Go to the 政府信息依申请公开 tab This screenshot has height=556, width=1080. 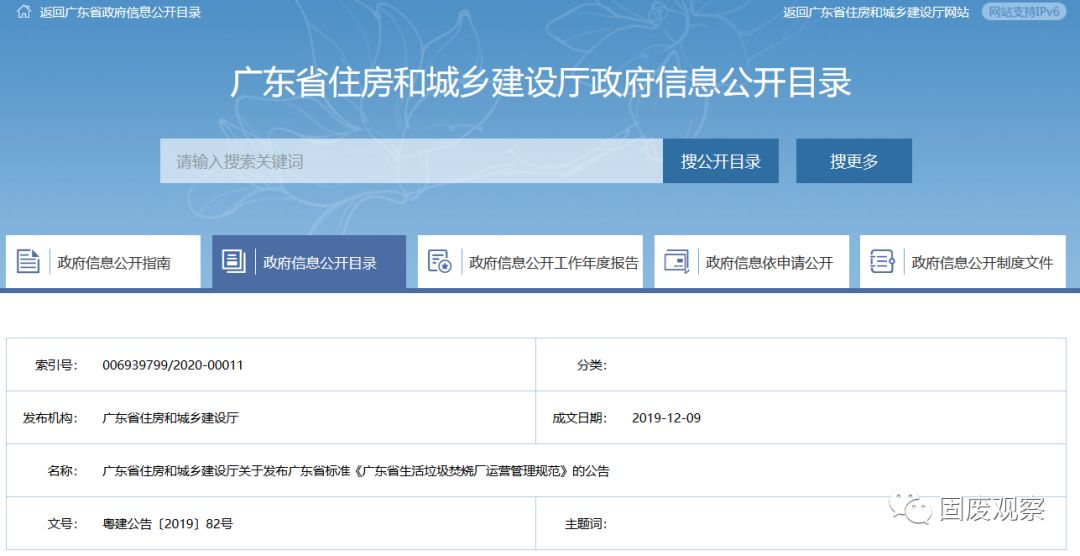pos(769,263)
